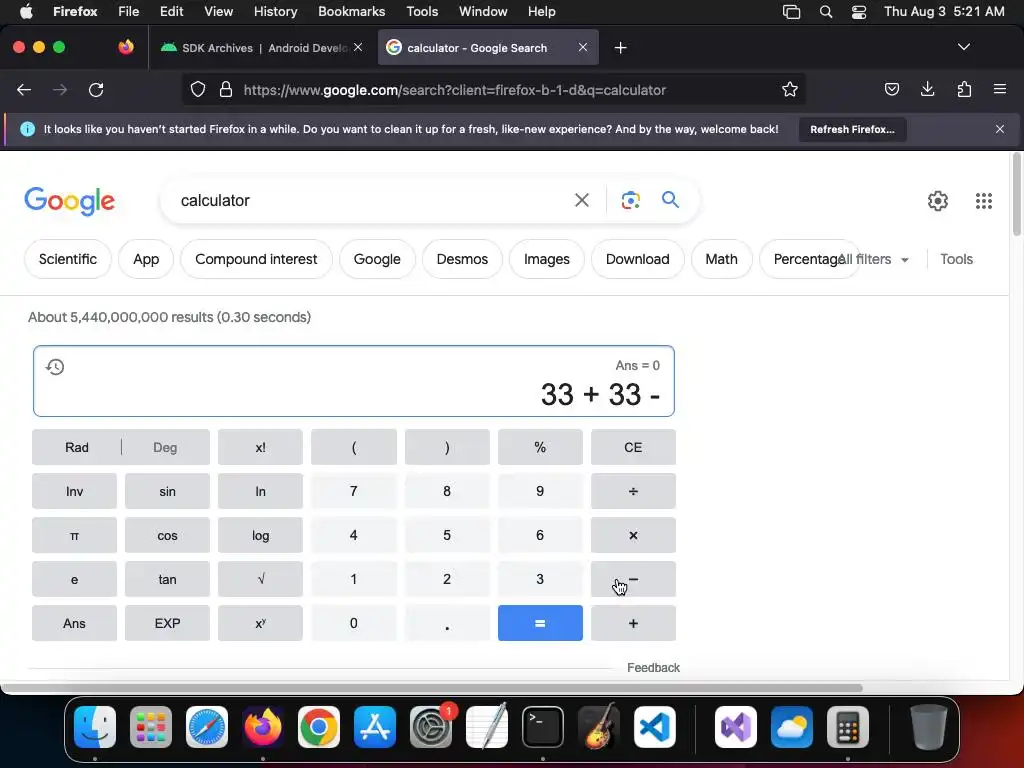1024x768 pixels.
Task: Toggle the Inv inverse functions key
Action: tap(74, 491)
